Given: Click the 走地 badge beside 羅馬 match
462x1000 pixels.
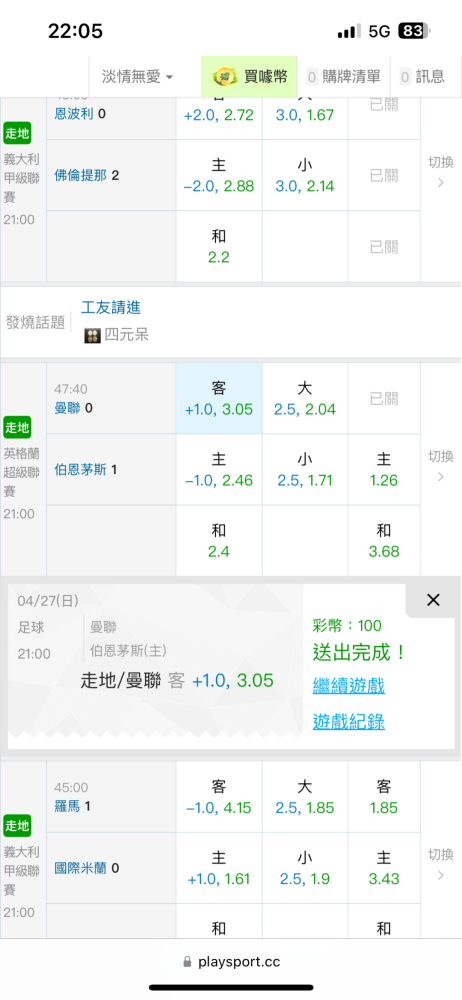Looking at the screenshot, I should [x=17, y=826].
